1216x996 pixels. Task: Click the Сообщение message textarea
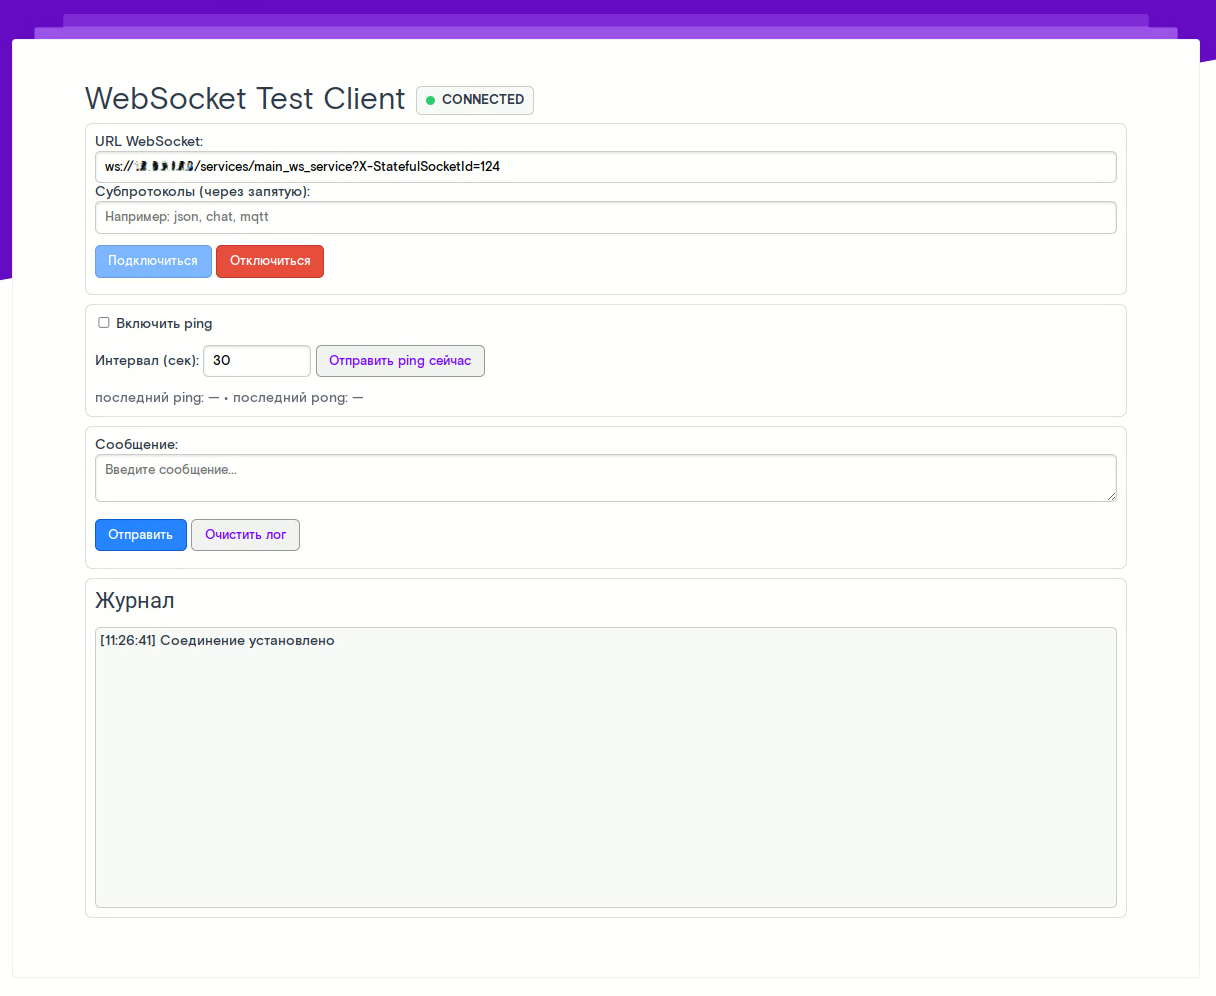pos(605,478)
